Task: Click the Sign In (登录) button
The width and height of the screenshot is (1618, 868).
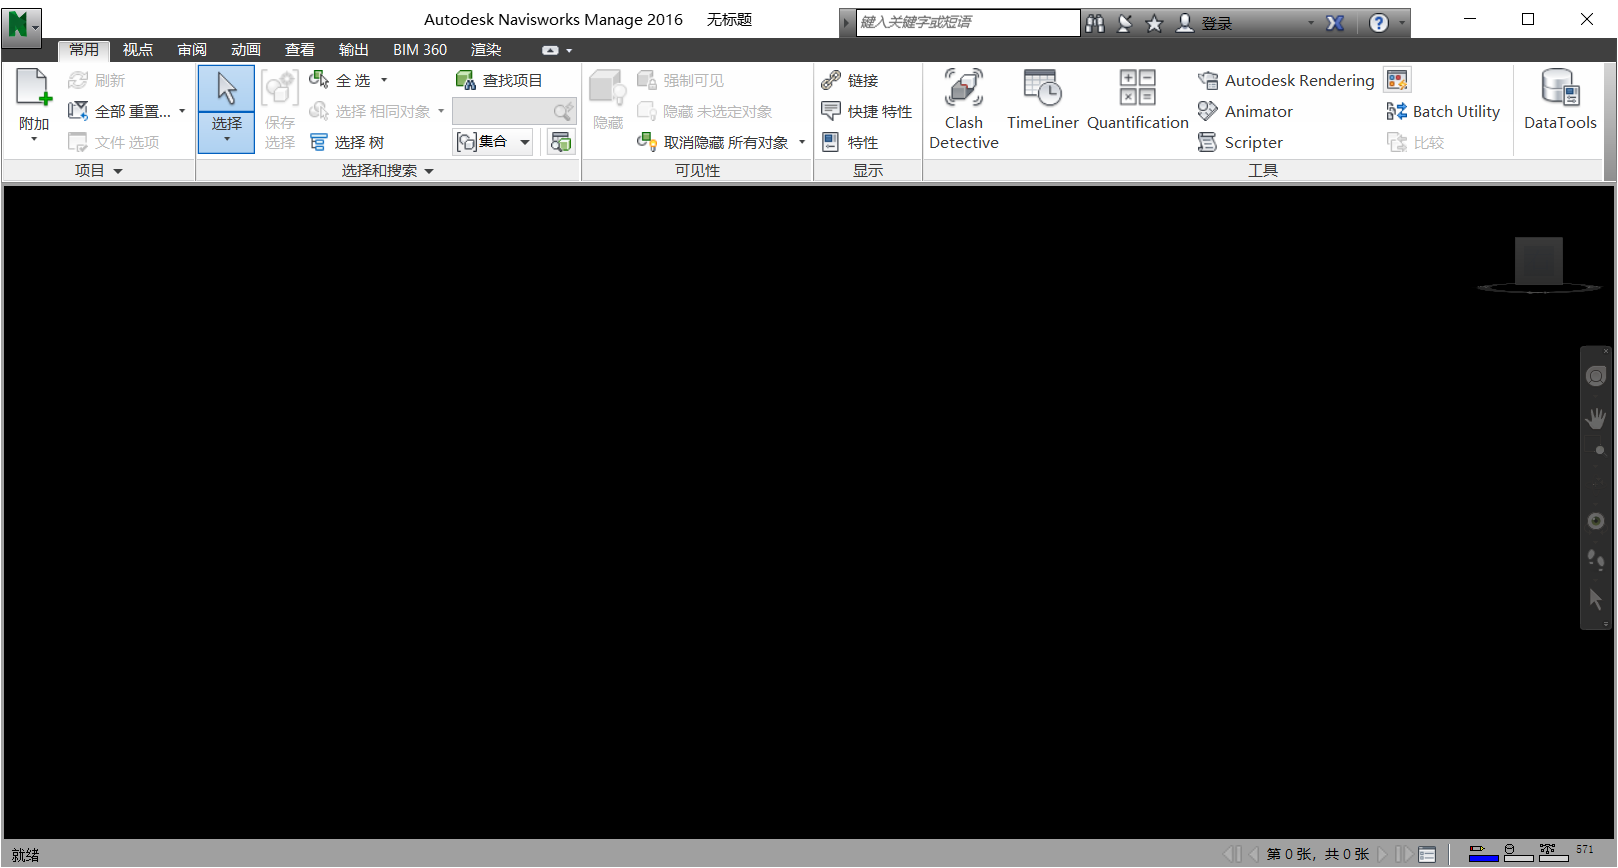Action: coord(1204,23)
